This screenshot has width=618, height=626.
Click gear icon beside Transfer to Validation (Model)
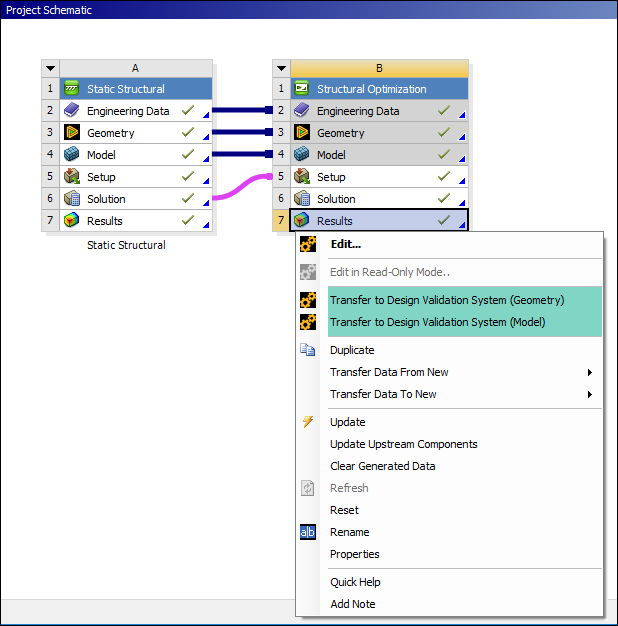tap(308, 322)
